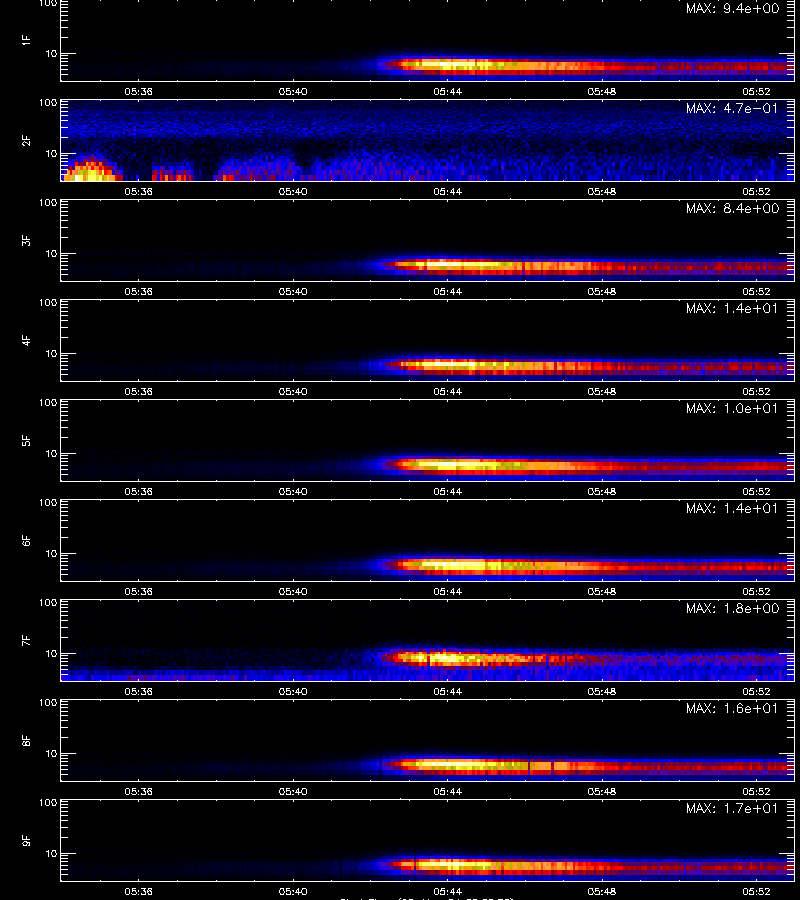Click the 05:40 time label below panel 7F
Image resolution: width=800 pixels, height=900 pixels.
coord(293,691)
